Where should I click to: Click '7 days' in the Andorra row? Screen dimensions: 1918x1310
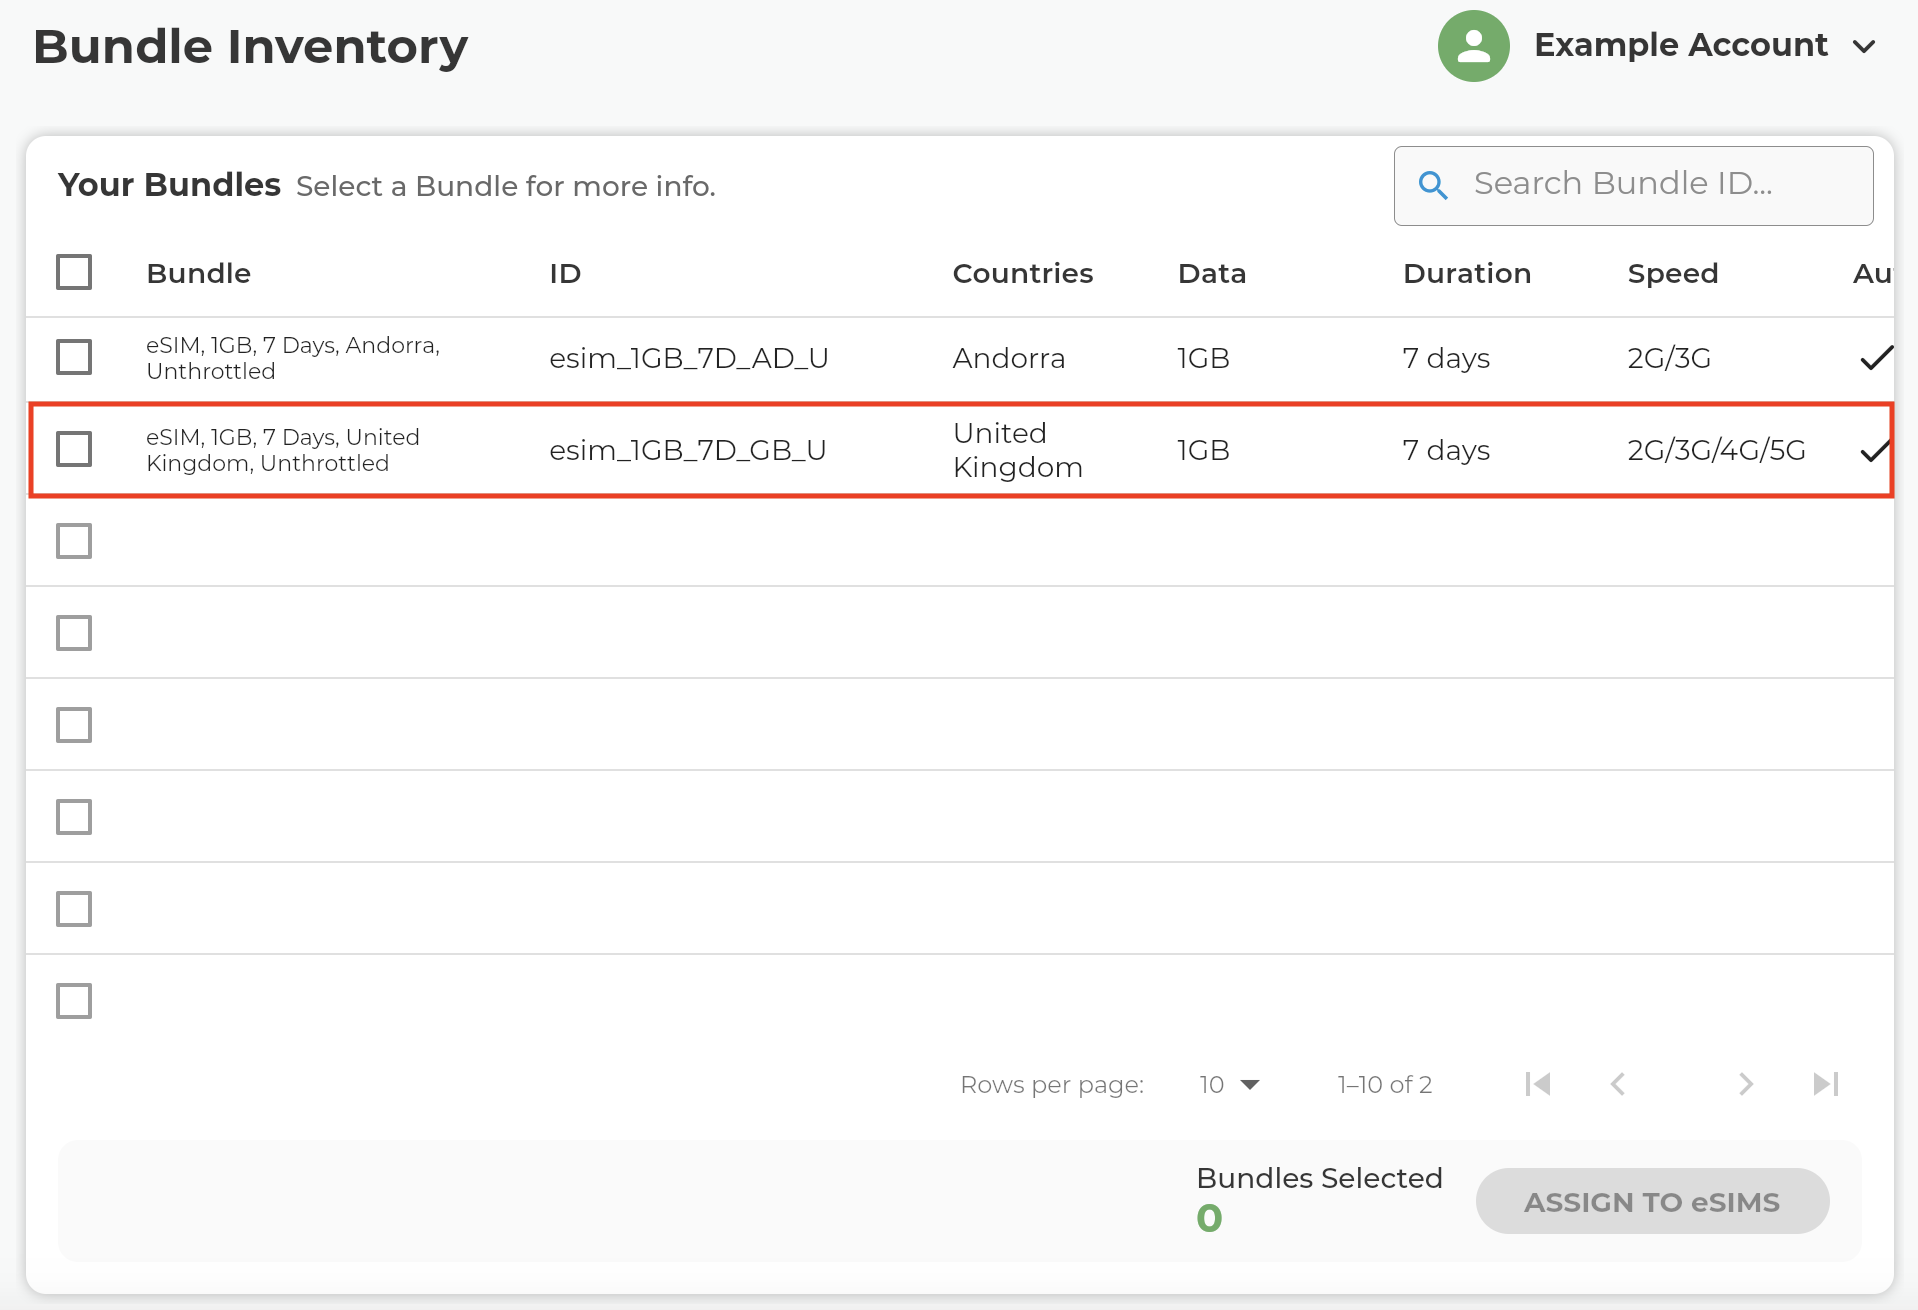pyautogui.click(x=1446, y=358)
